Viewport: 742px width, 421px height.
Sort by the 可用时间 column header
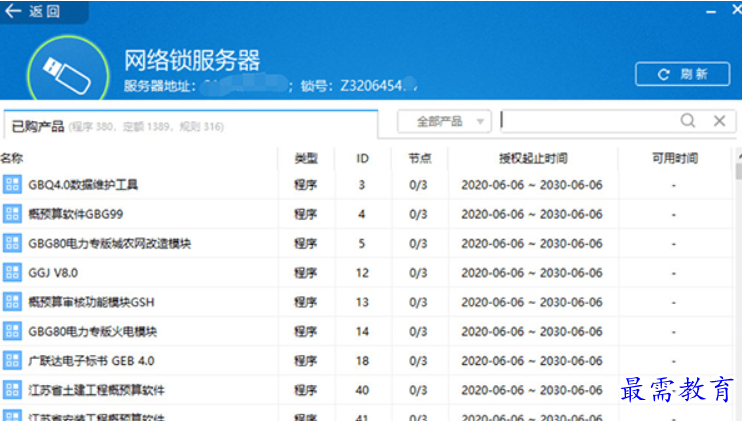[x=675, y=158]
